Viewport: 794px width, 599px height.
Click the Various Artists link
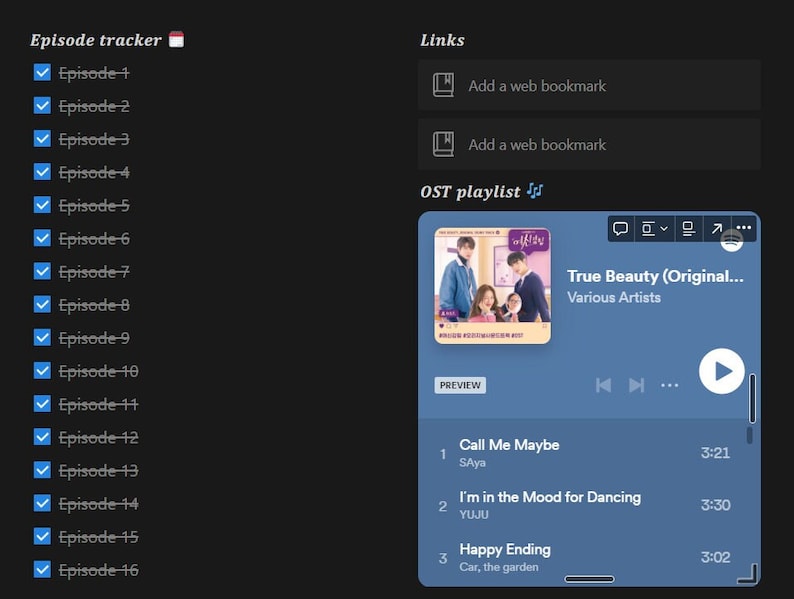(x=614, y=297)
